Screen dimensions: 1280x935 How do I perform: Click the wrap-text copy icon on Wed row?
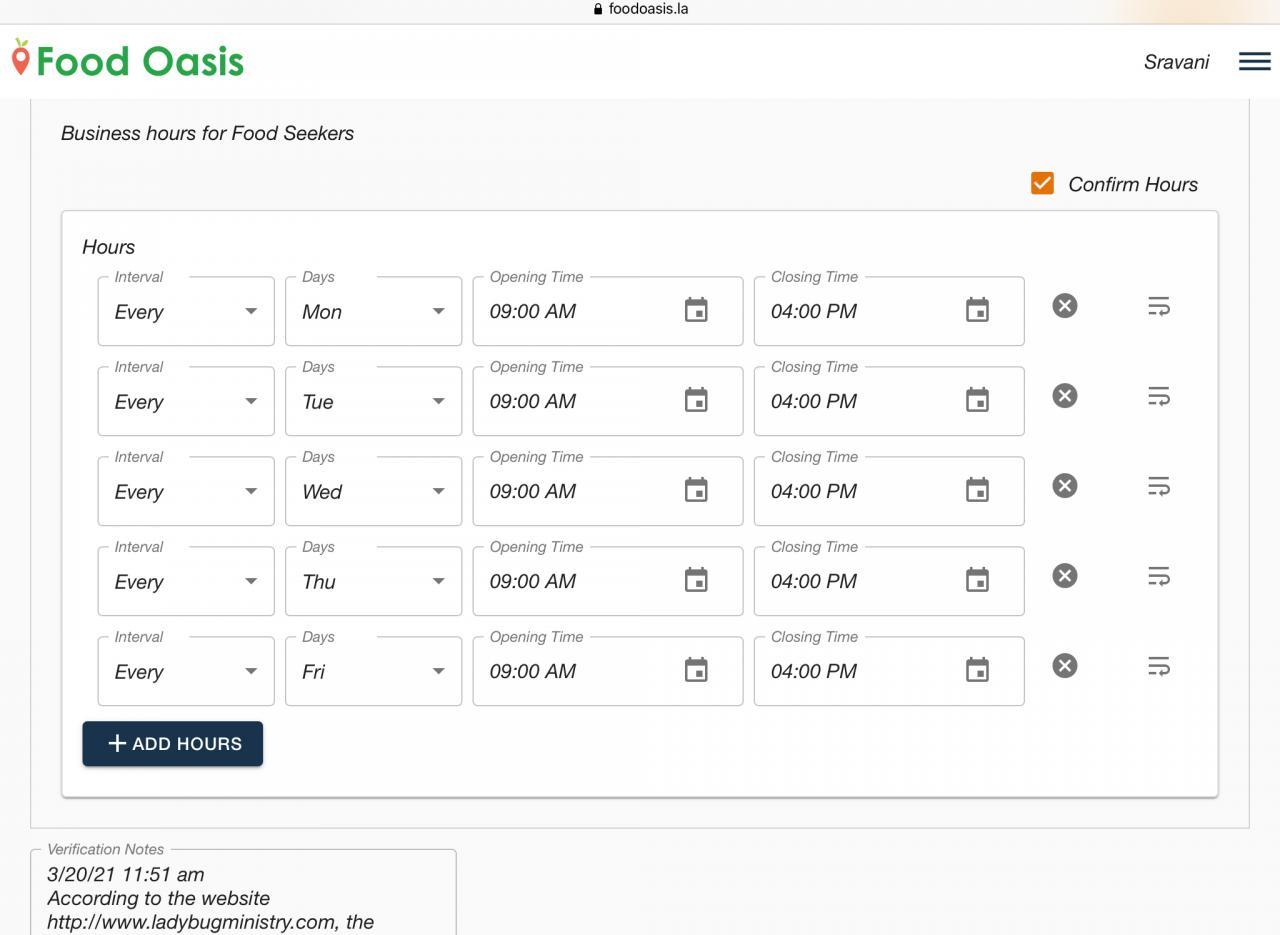(x=1158, y=486)
